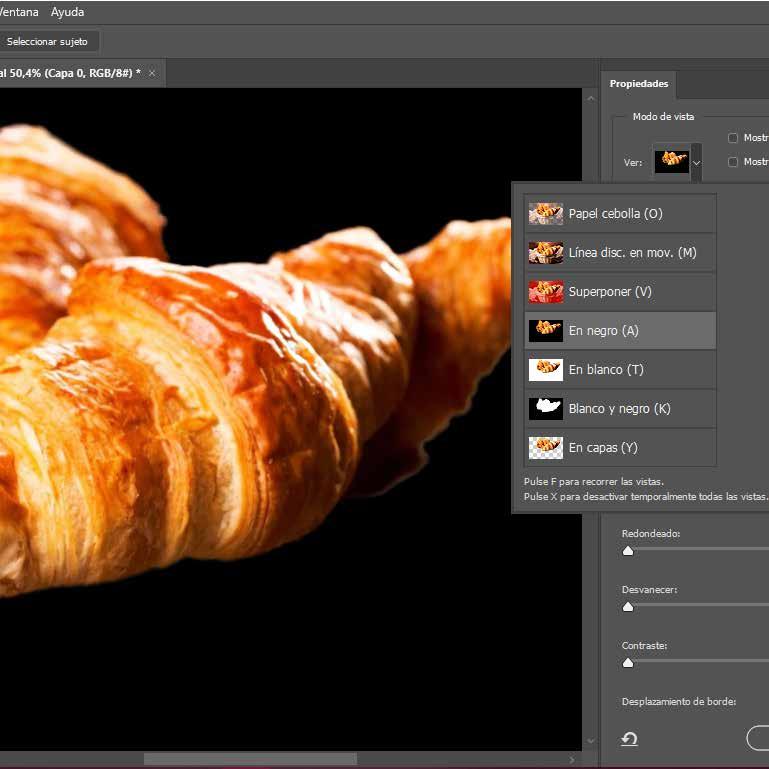Click the Desvanecer slider handle
769x769 pixels.
point(628,606)
